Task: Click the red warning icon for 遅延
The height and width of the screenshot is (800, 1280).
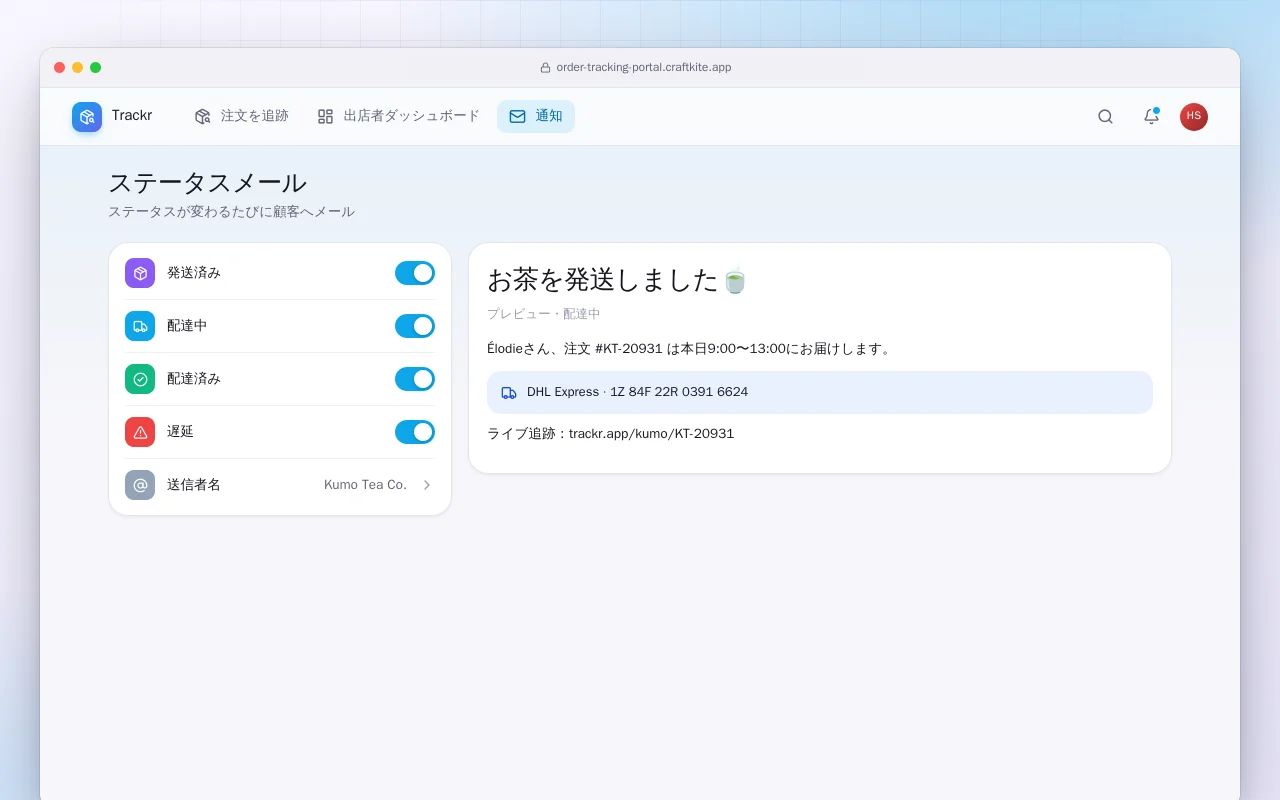Action: [x=140, y=432]
